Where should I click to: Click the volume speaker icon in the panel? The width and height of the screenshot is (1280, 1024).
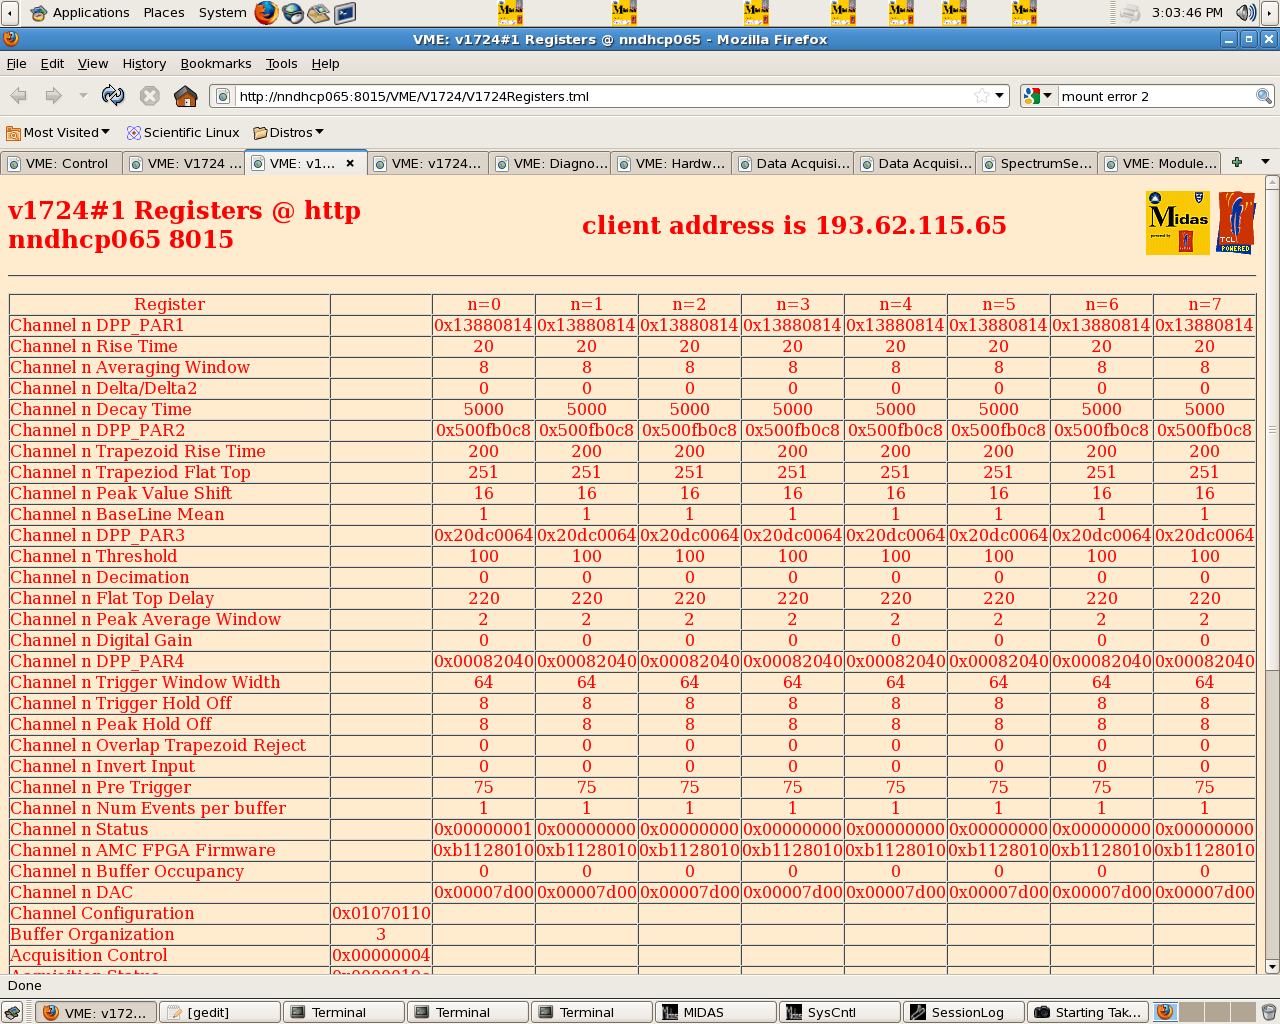(1245, 12)
